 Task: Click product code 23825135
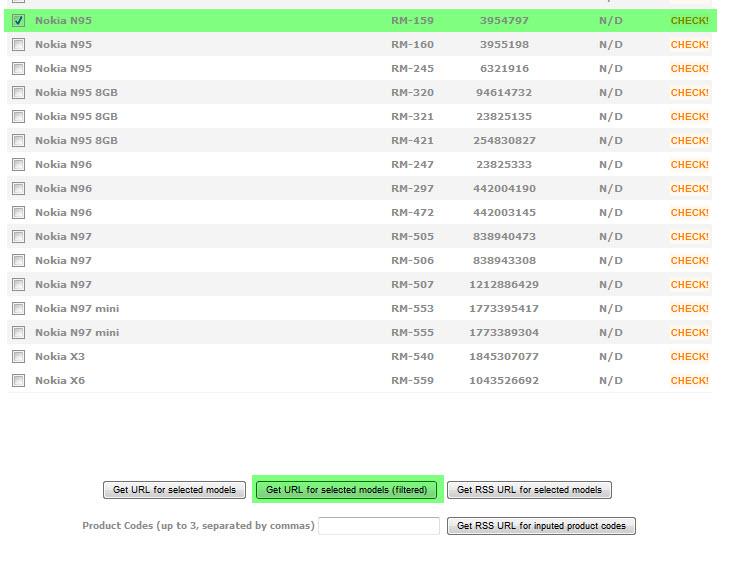[504, 117]
